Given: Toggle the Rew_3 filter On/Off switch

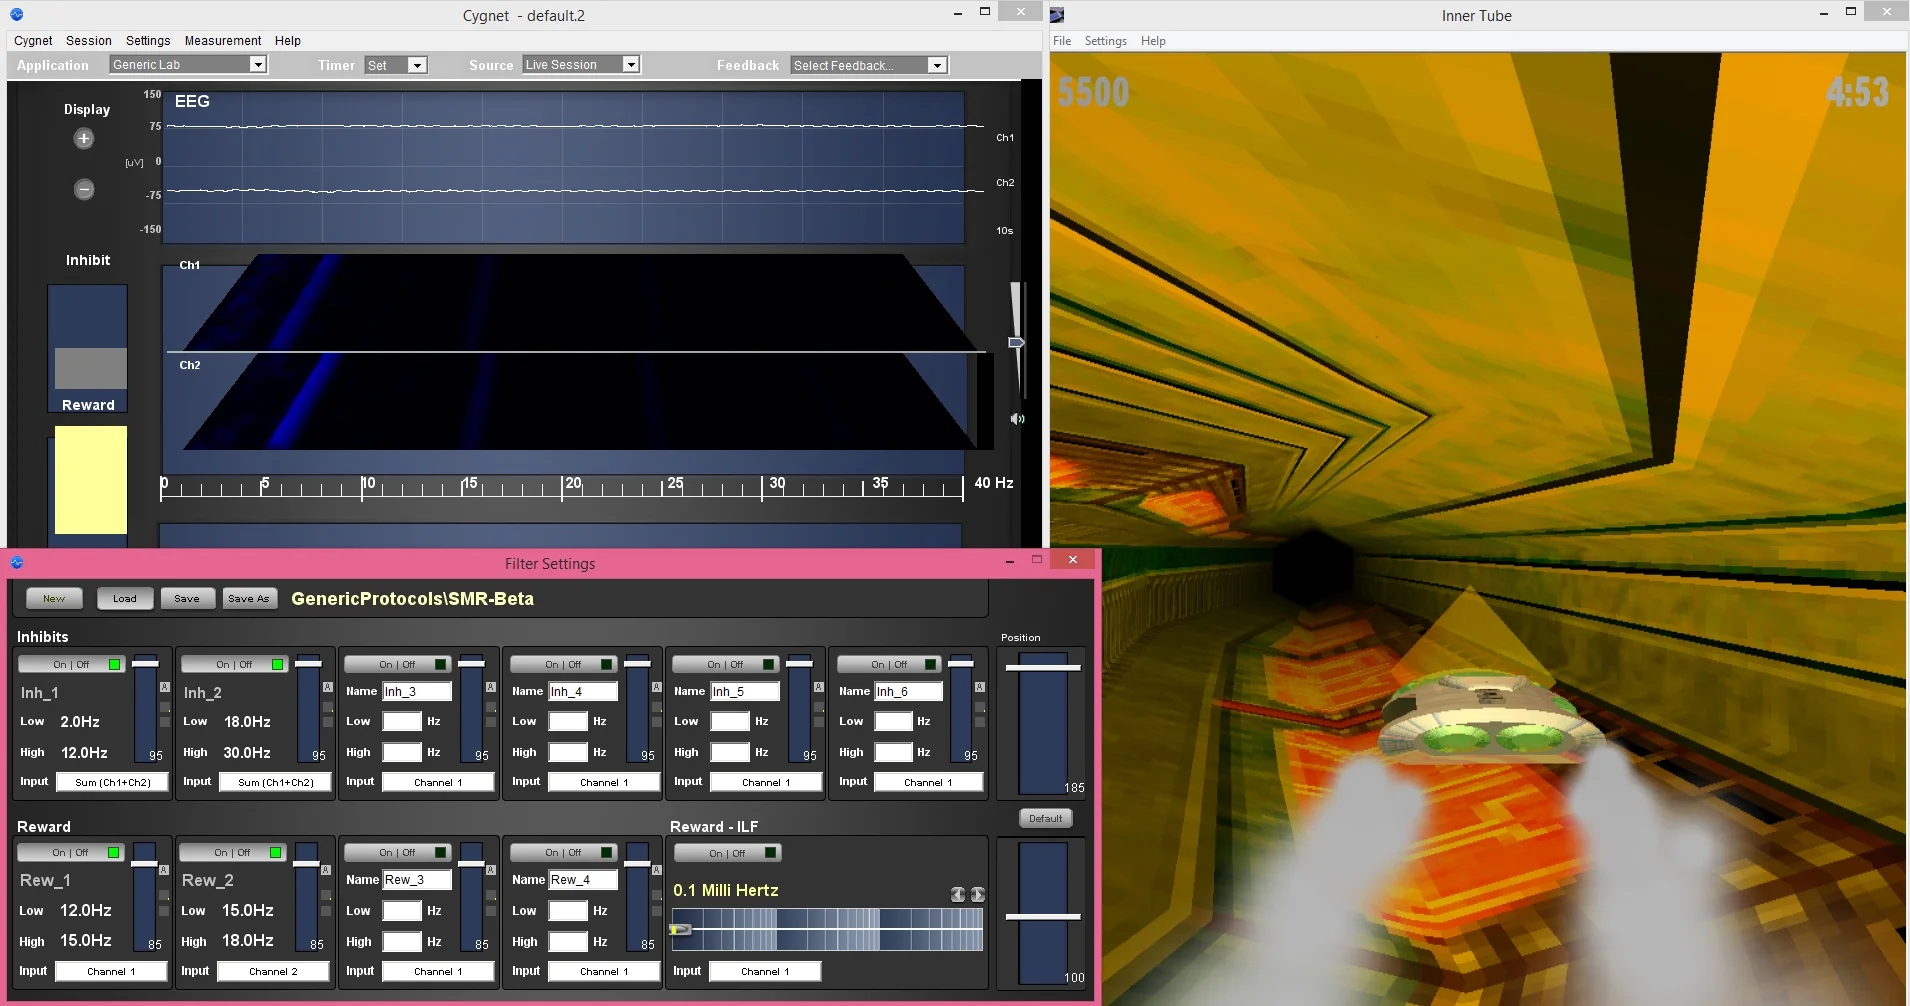Looking at the screenshot, I should click(x=397, y=852).
